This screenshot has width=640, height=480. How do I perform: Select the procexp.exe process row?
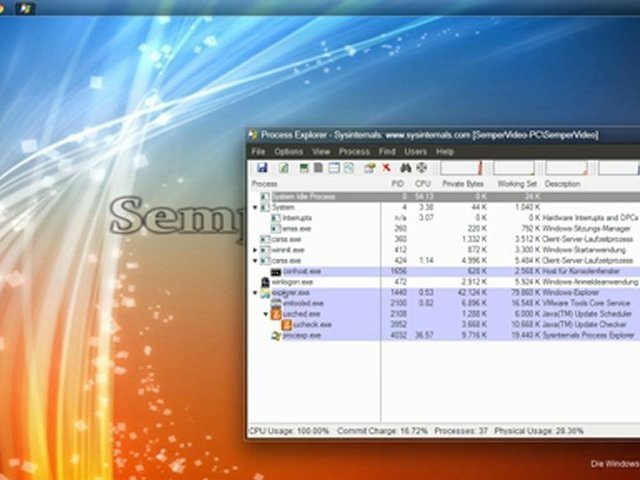click(444, 335)
